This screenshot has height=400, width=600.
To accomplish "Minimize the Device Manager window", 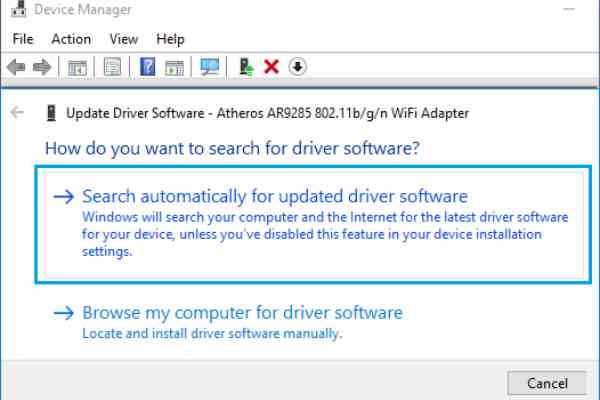I will tap(569, 9).
